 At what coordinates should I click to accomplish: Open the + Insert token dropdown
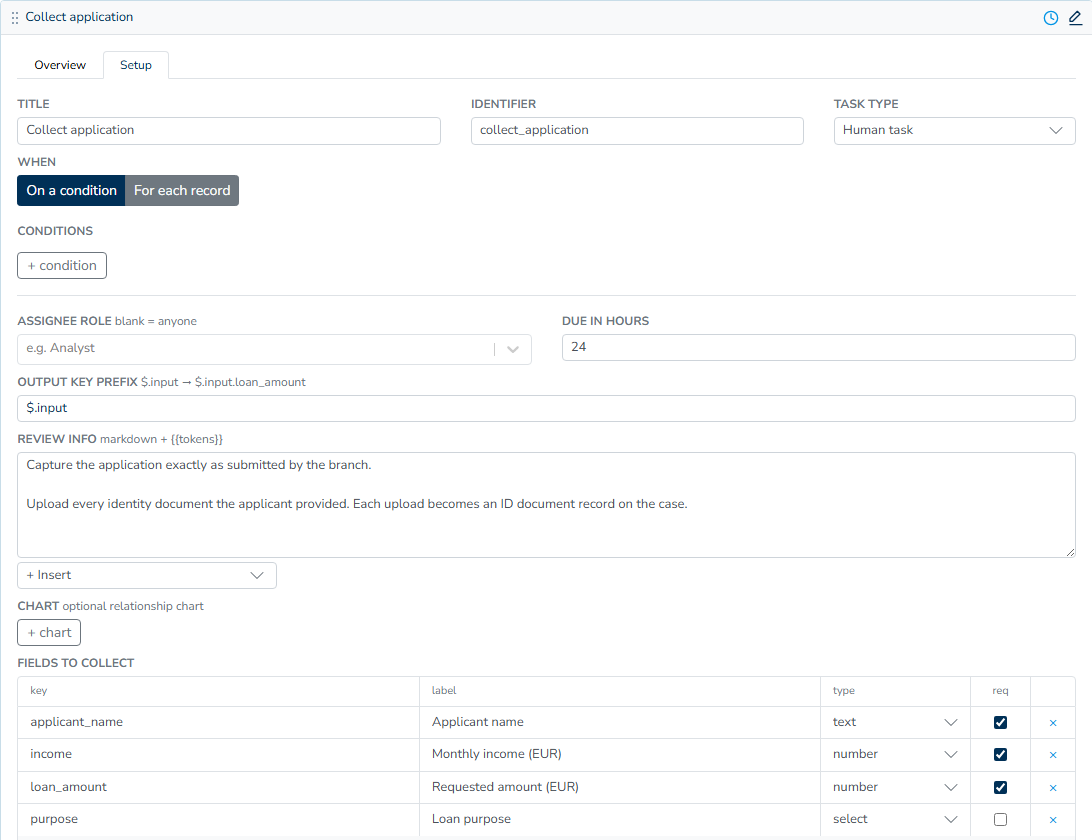pyautogui.click(x=147, y=575)
